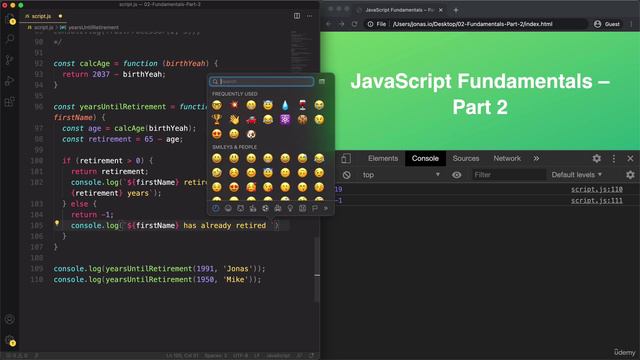Split the VS Code editor right
This screenshot has width=640, height=360.
point(297,16)
